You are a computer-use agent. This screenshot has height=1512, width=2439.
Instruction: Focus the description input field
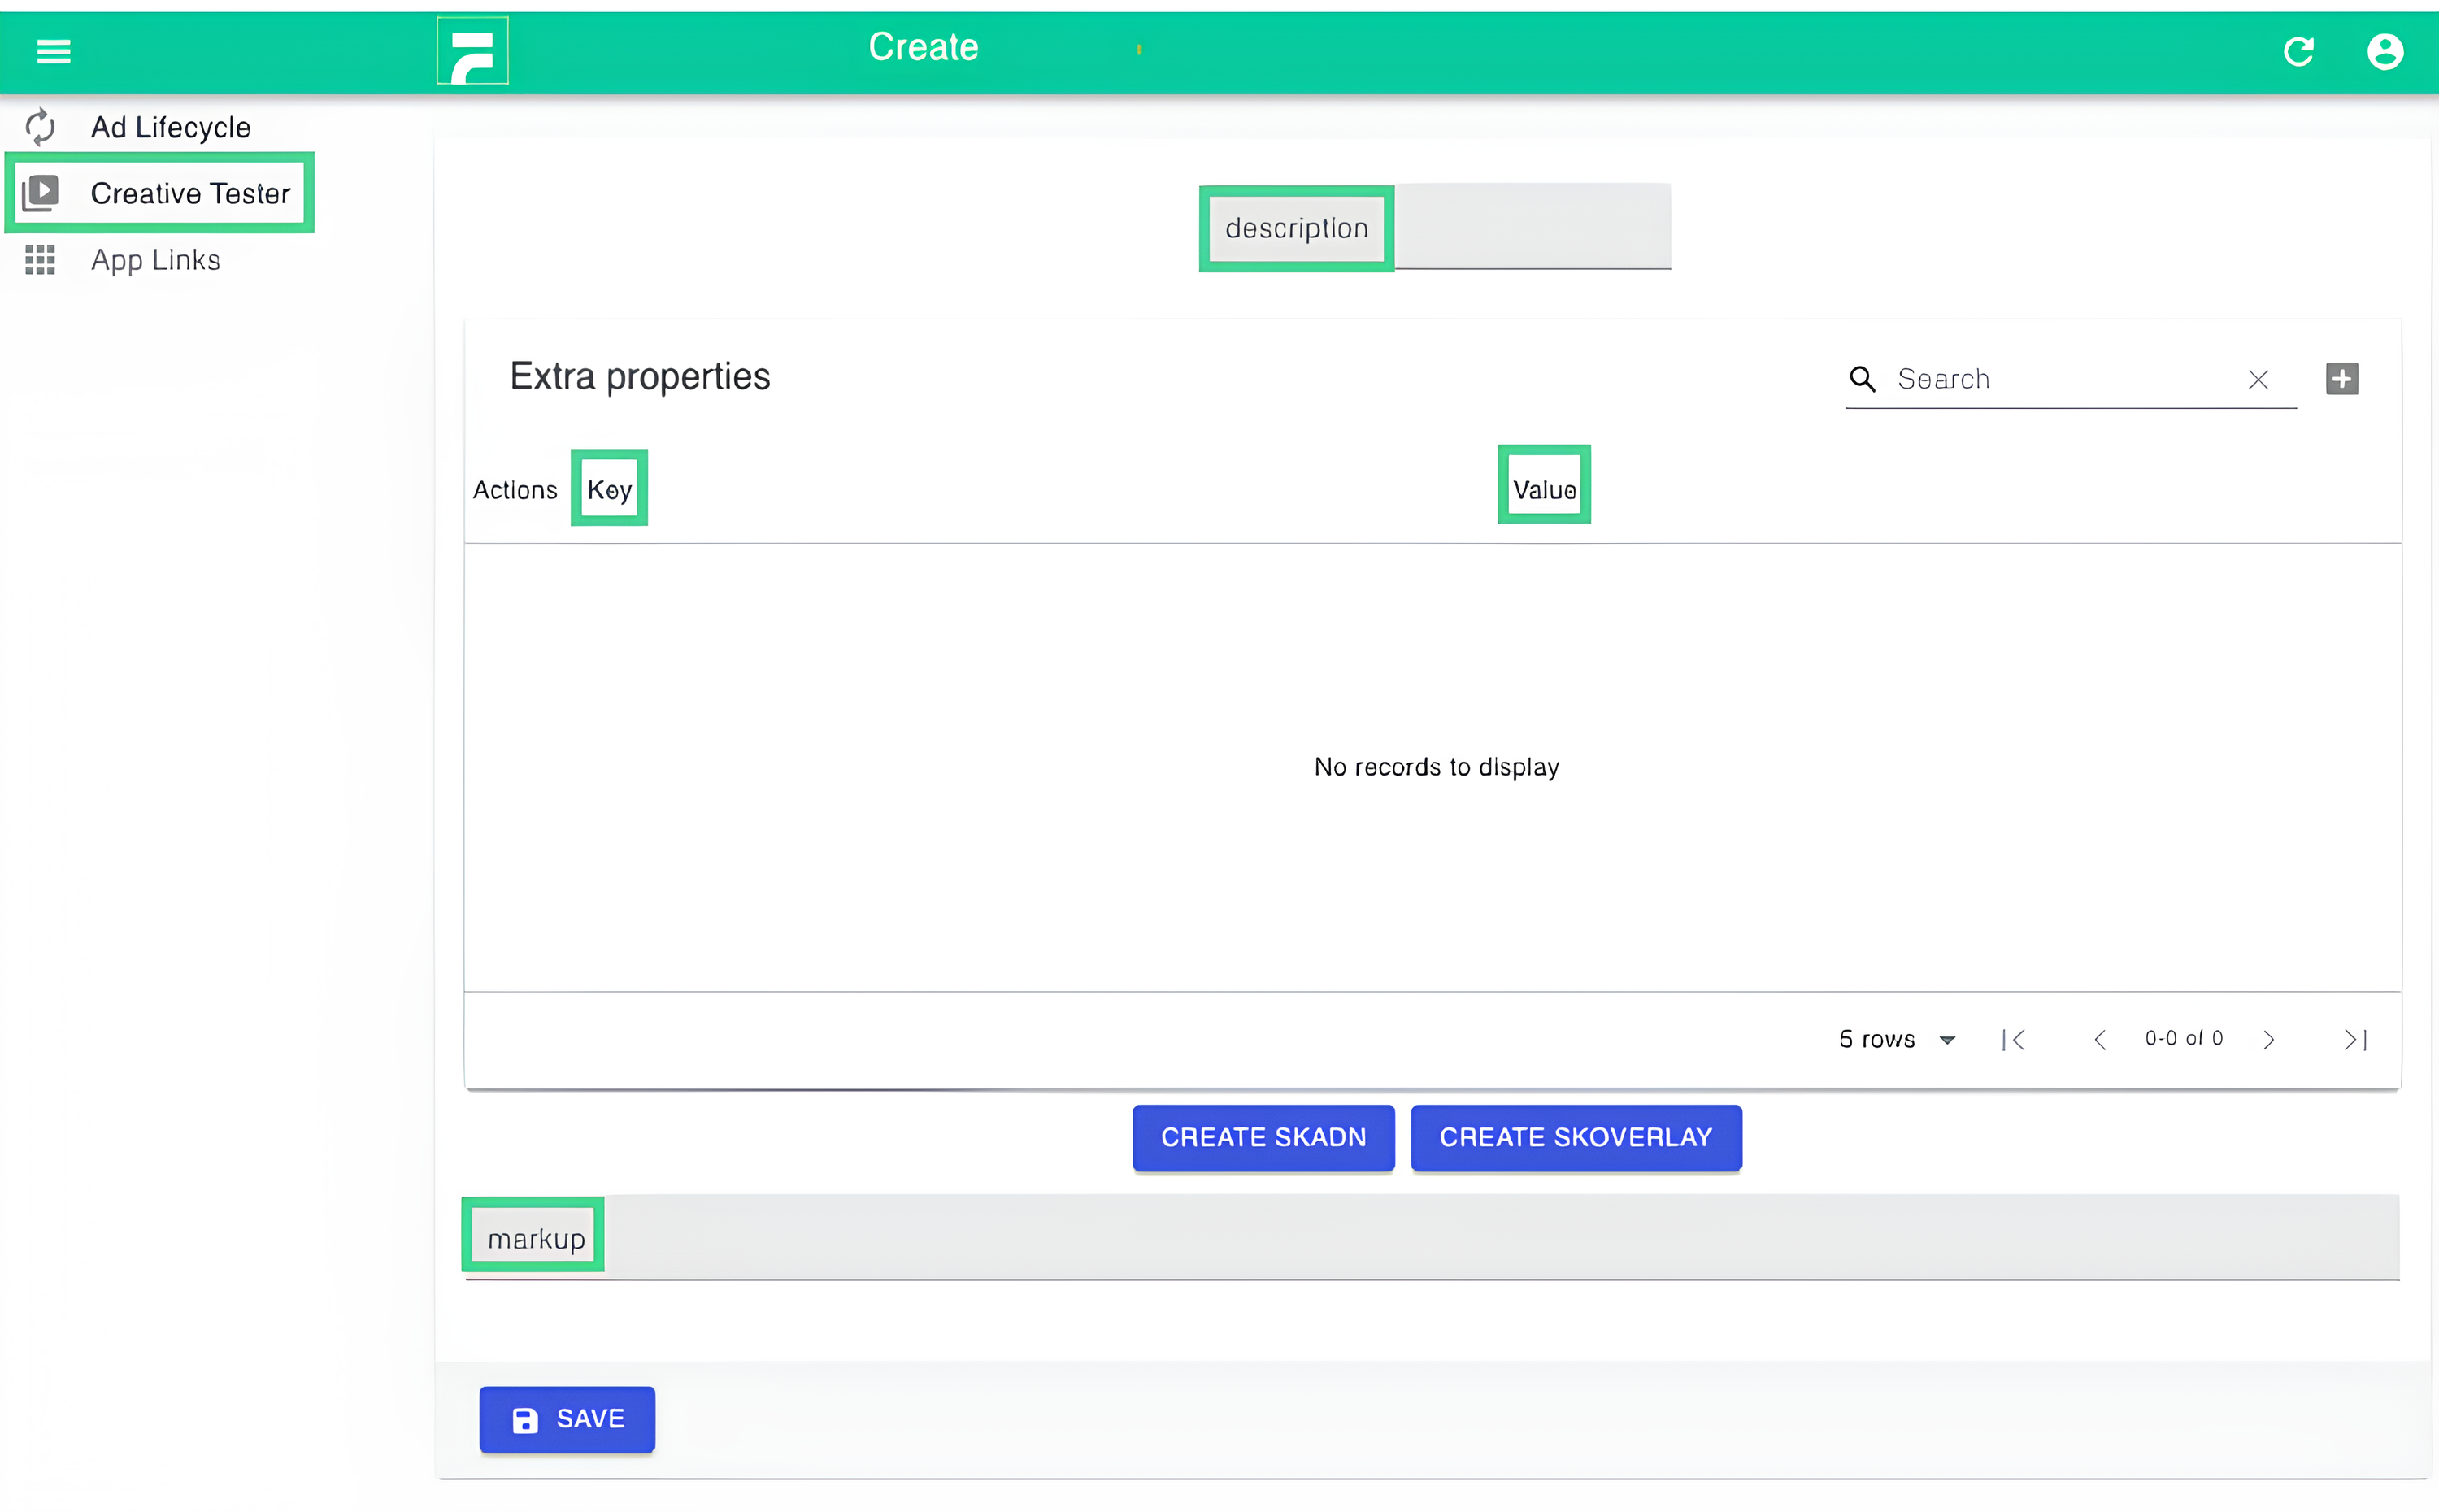[1531, 228]
